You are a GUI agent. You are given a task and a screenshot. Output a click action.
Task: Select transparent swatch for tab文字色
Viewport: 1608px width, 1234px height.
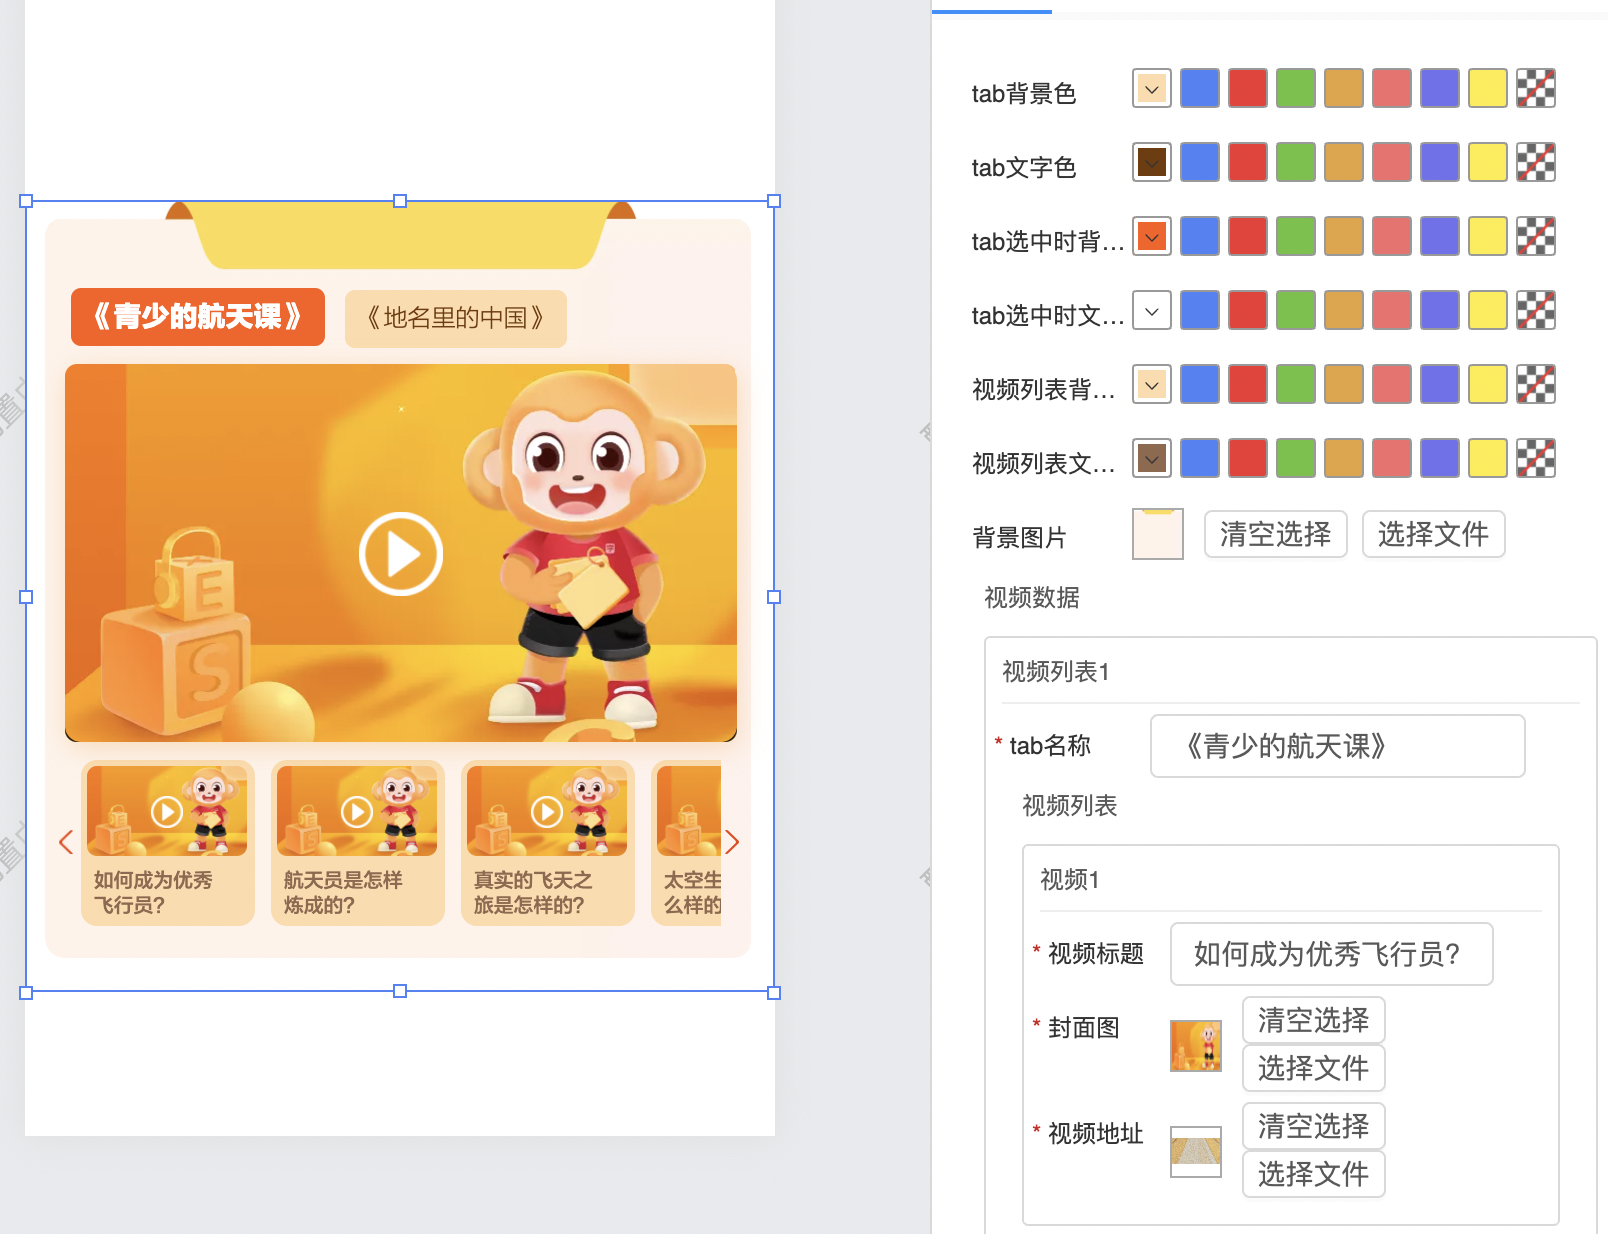coord(1535,162)
